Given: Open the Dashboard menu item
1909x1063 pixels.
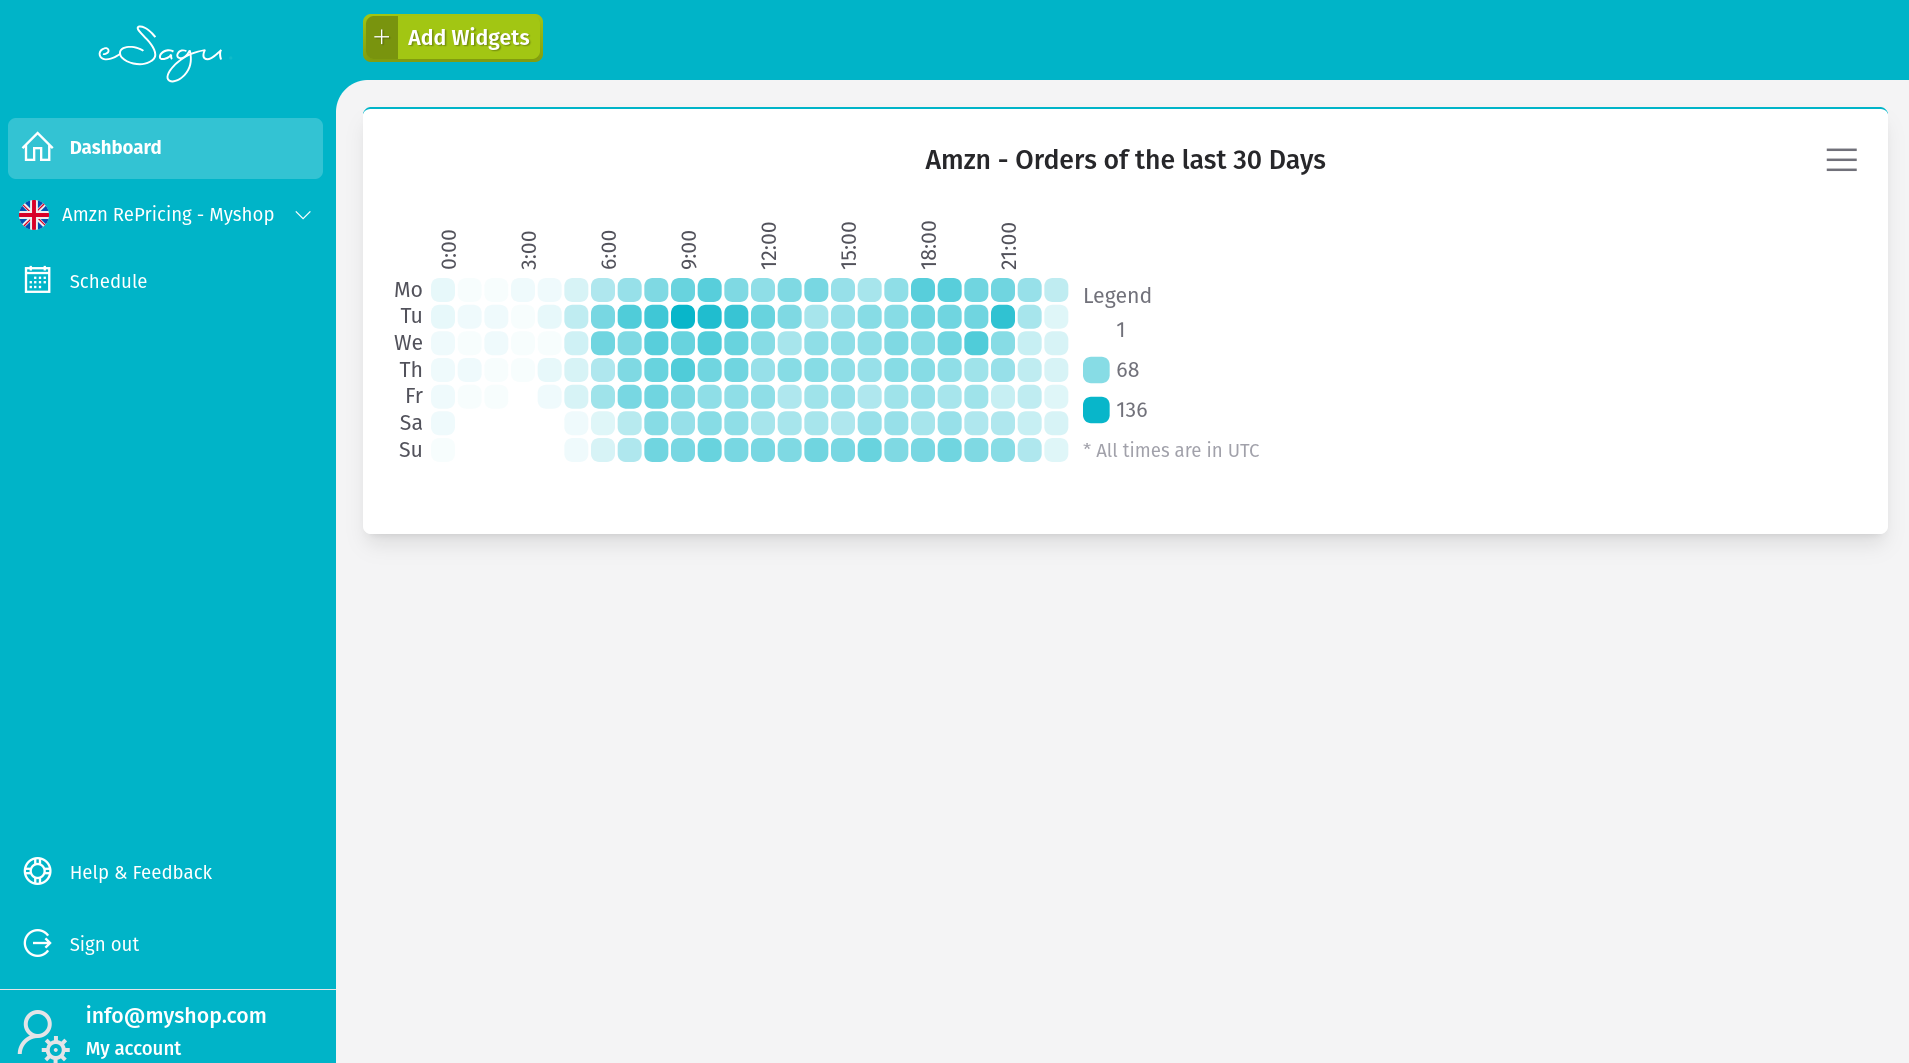Looking at the screenshot, I should point(165,148).
